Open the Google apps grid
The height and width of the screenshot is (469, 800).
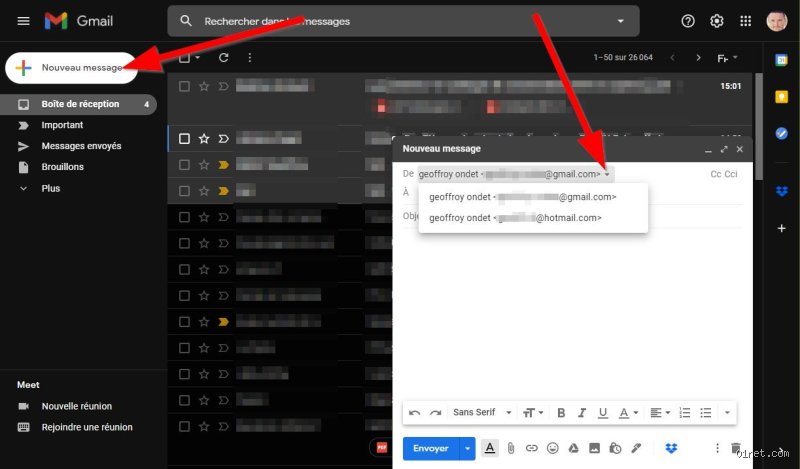click(x=745, y=21)
